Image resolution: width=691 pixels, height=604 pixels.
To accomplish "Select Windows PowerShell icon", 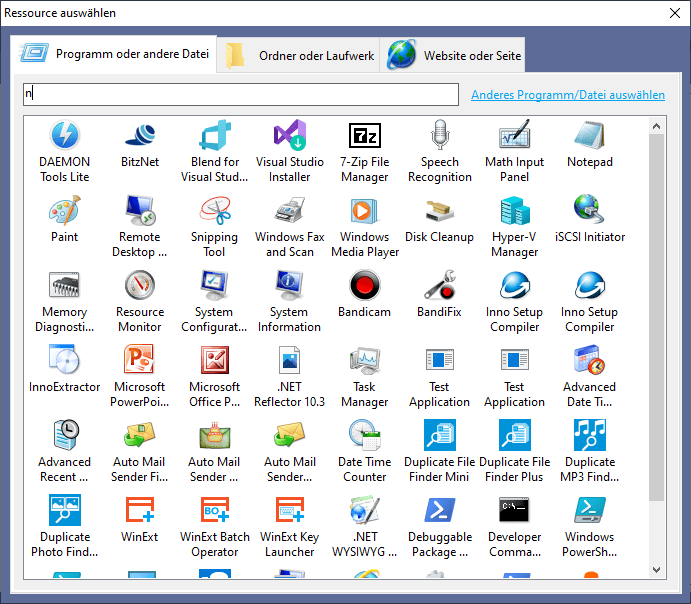I will pyautogui.click(x=589, y=510).
